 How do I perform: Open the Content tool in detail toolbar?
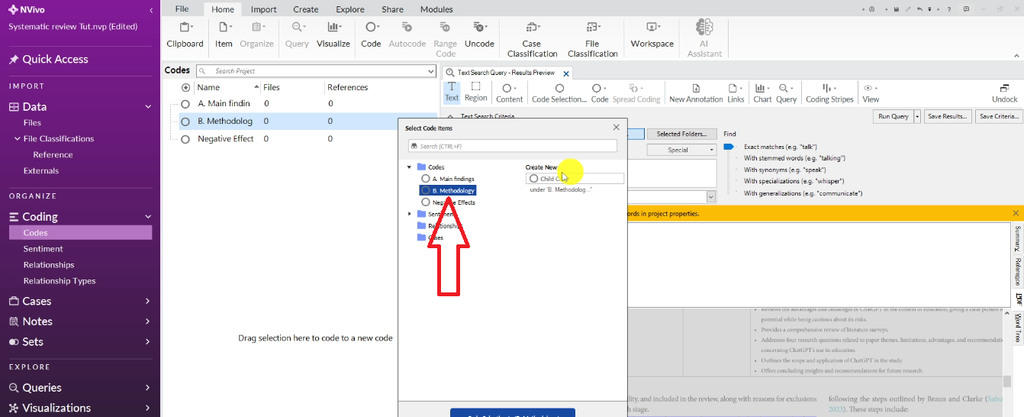(x=509, y=93)
